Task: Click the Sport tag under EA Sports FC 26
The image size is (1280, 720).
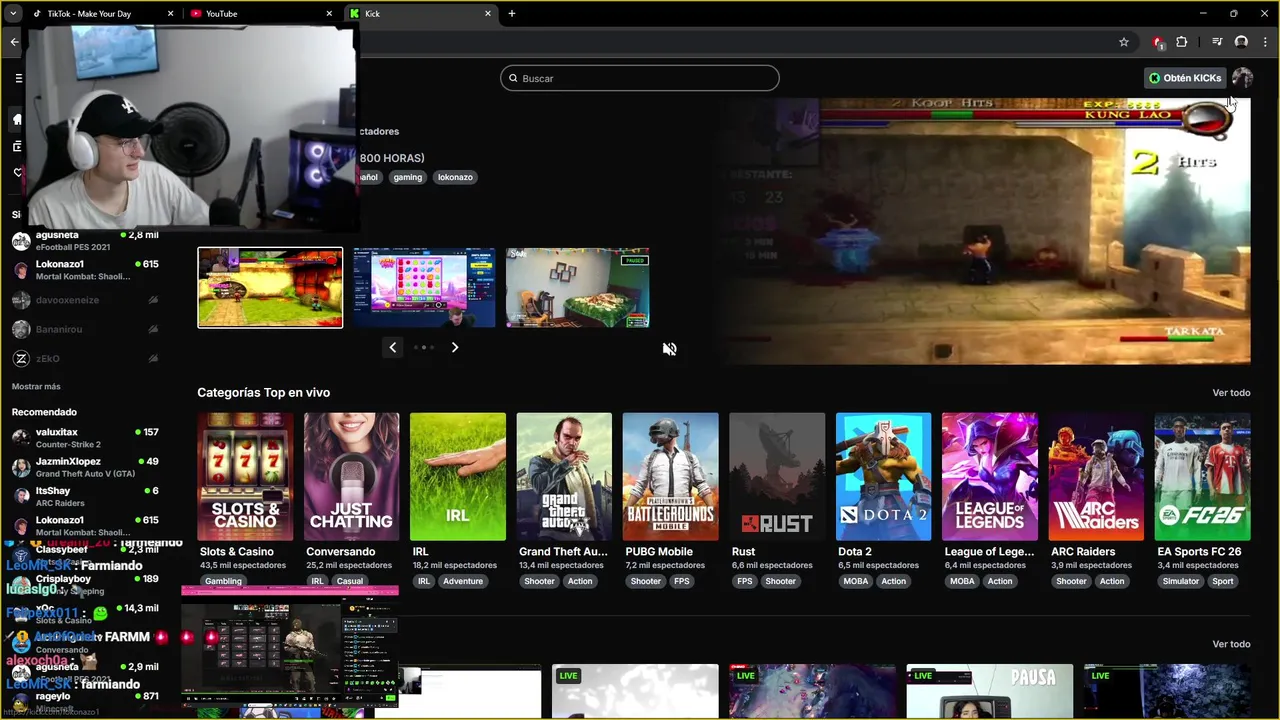Action: [1223, 581]
